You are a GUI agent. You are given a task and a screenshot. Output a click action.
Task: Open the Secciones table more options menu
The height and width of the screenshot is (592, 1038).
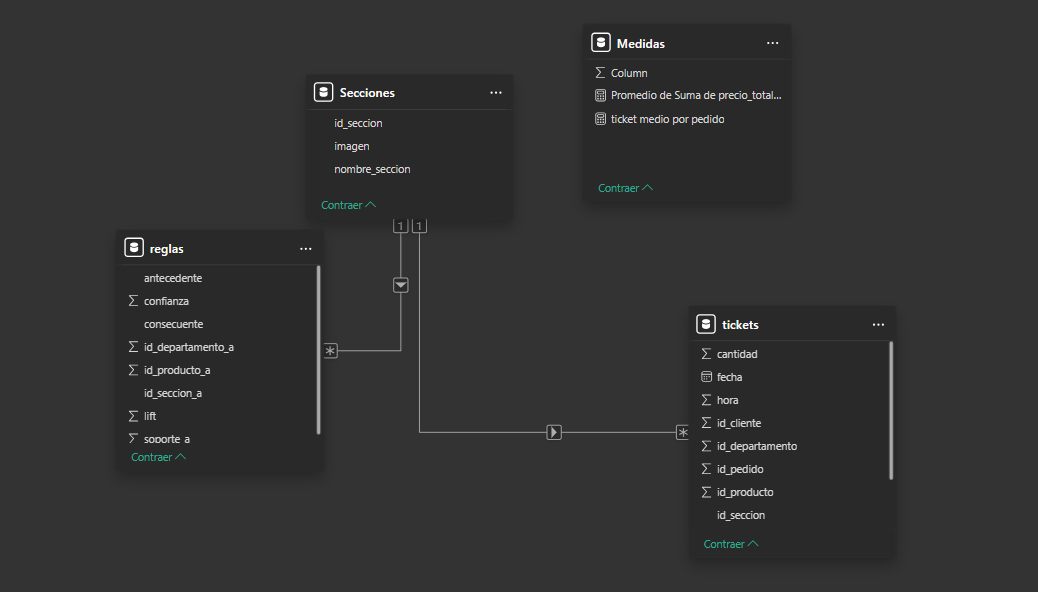(x=496, y=92)
